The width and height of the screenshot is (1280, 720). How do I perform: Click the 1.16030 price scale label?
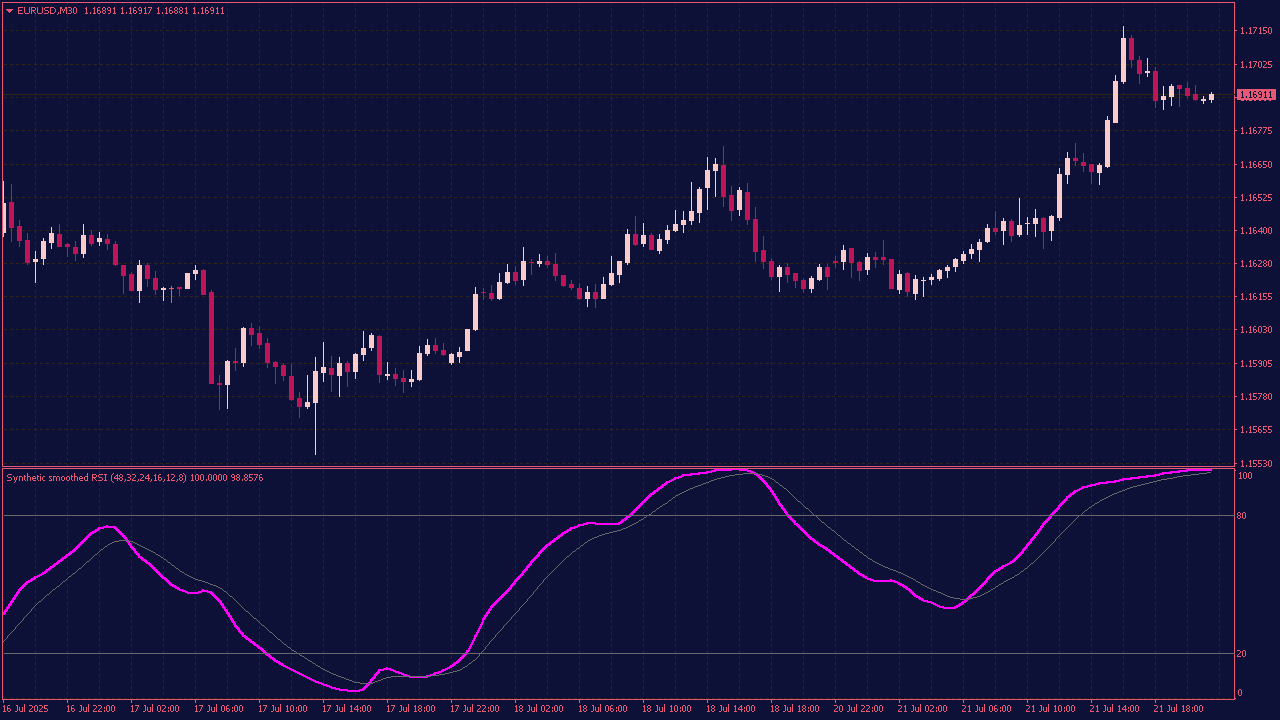click(x=1256, y=330)
